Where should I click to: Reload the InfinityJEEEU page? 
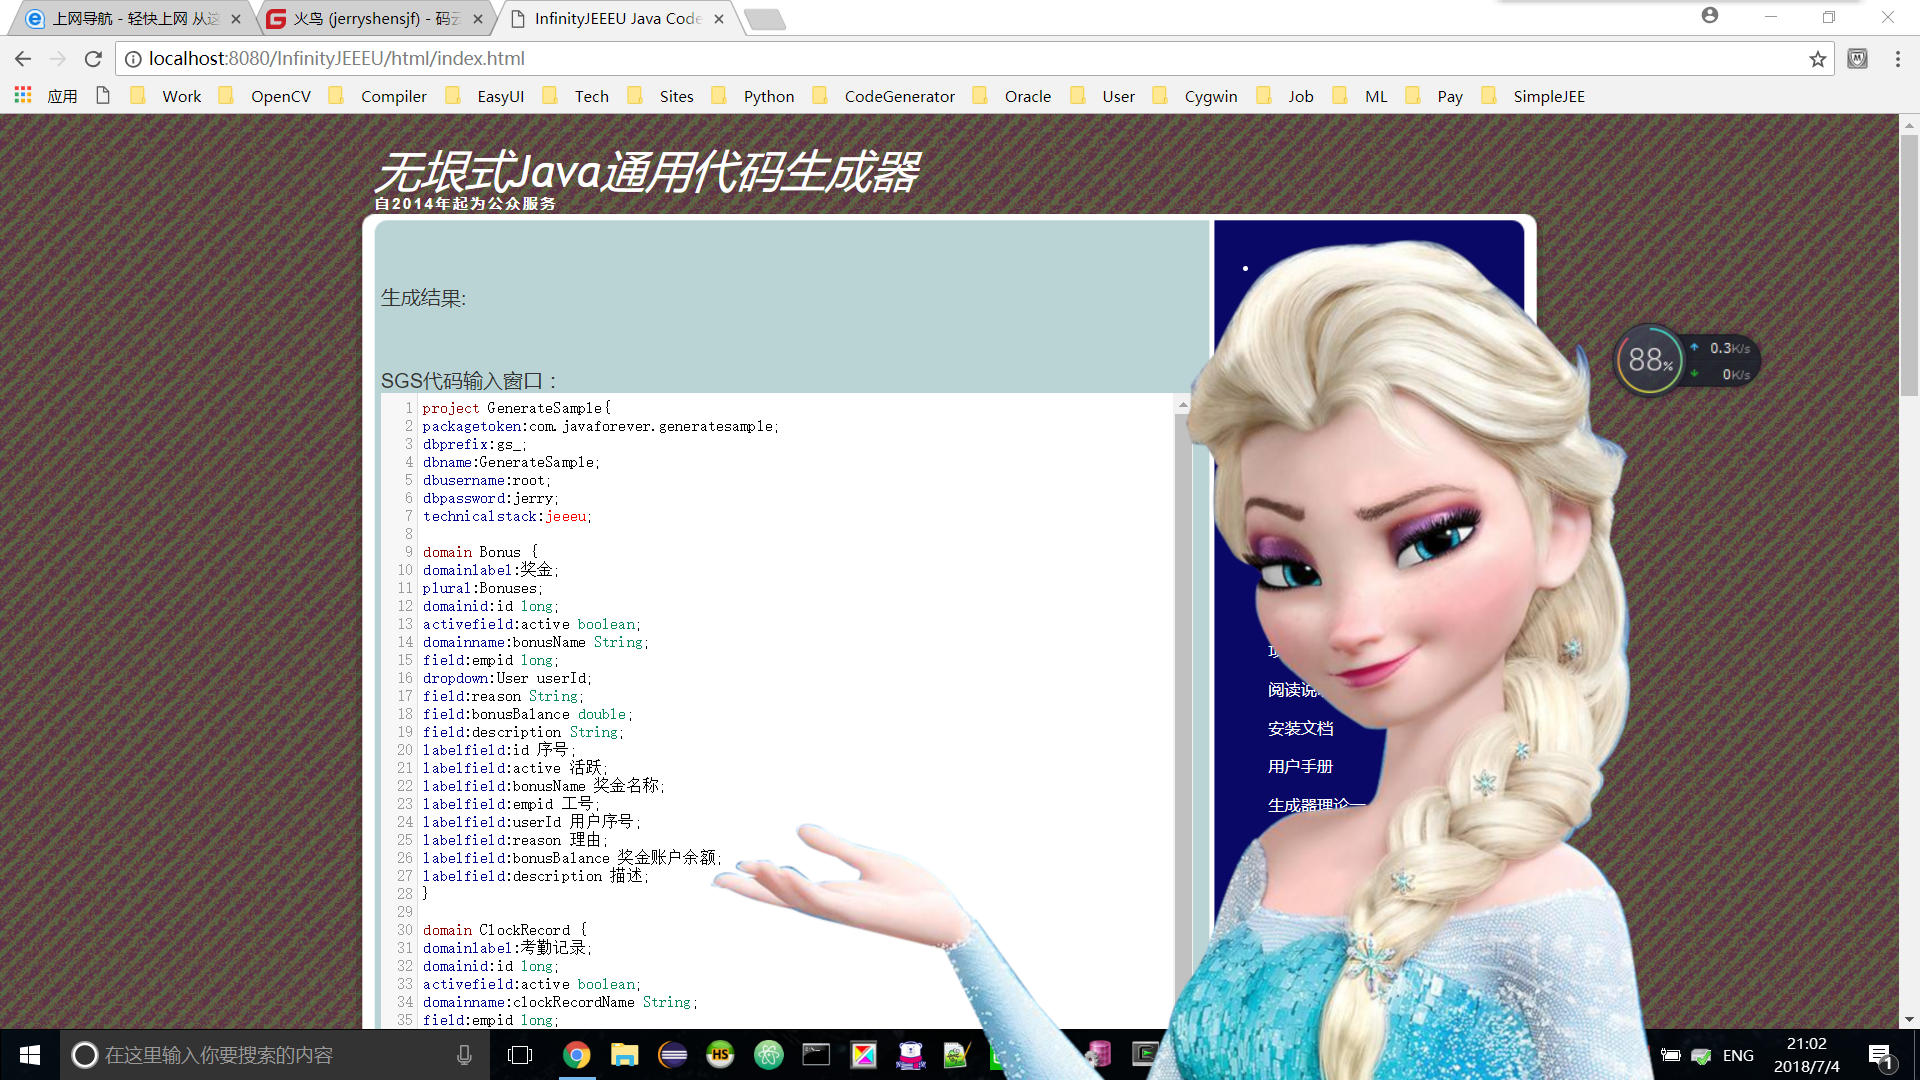click(x=93, y=59)
